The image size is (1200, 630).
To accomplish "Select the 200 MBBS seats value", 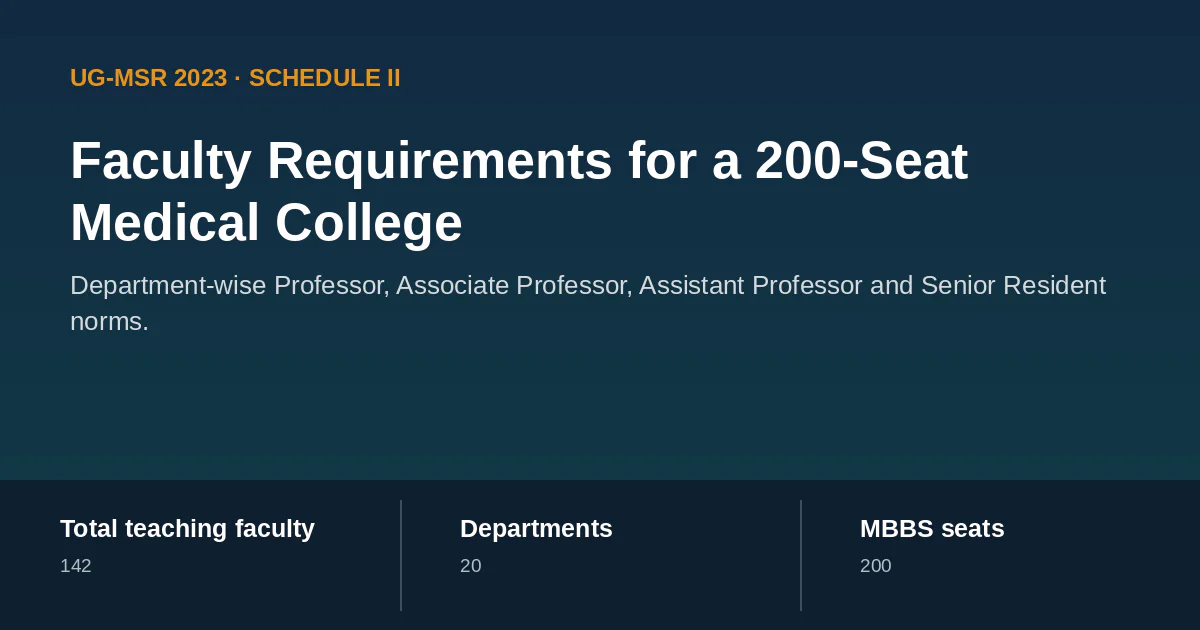I will [876, 566].
